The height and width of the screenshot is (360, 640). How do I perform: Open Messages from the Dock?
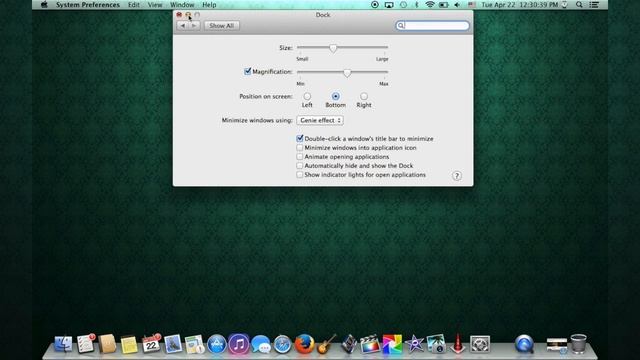point(261,344)
